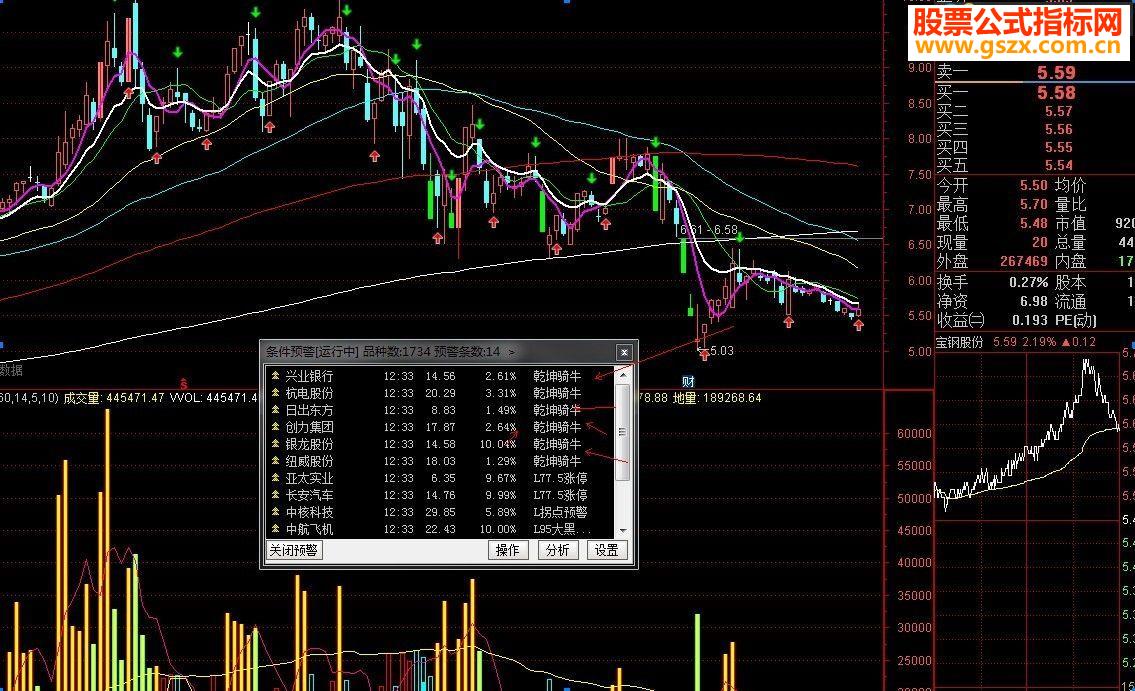Click the alert icon beside 创力集团
The width and height of the screenshot is (1135, 691).
click(x=275, y=427)
